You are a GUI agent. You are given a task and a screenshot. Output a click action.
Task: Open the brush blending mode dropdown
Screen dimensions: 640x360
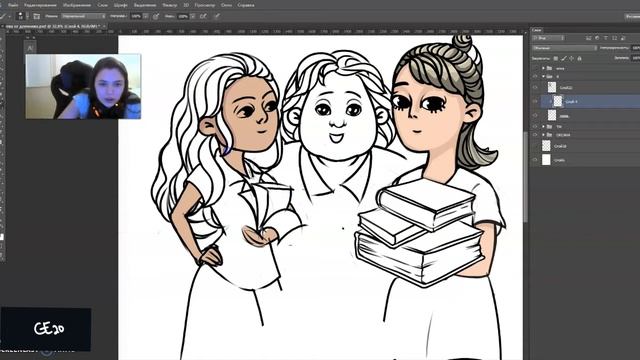(x=83, y=16)
